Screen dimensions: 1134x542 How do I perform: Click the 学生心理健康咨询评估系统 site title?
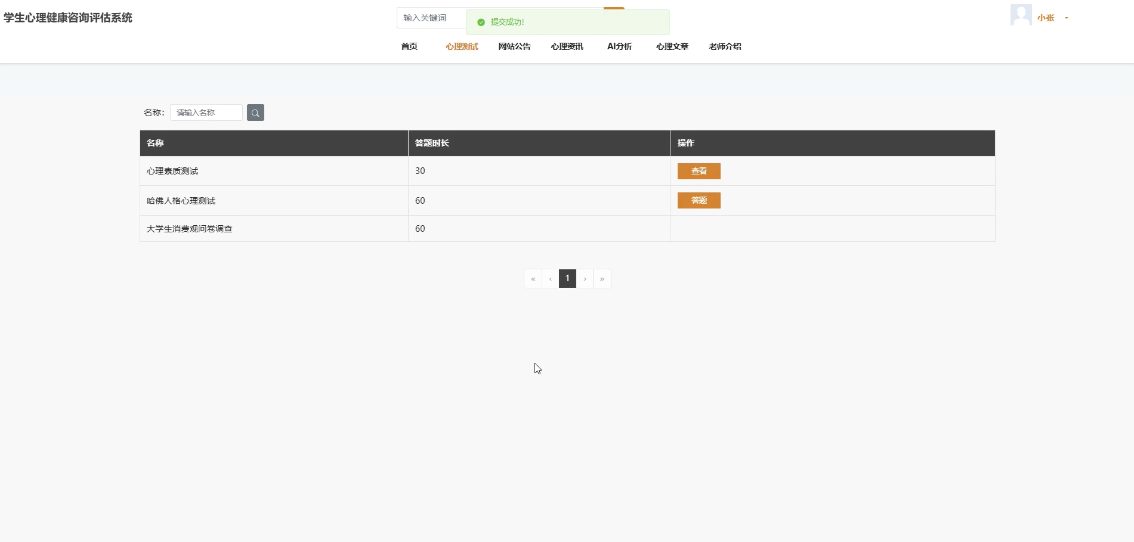[68, 17]
